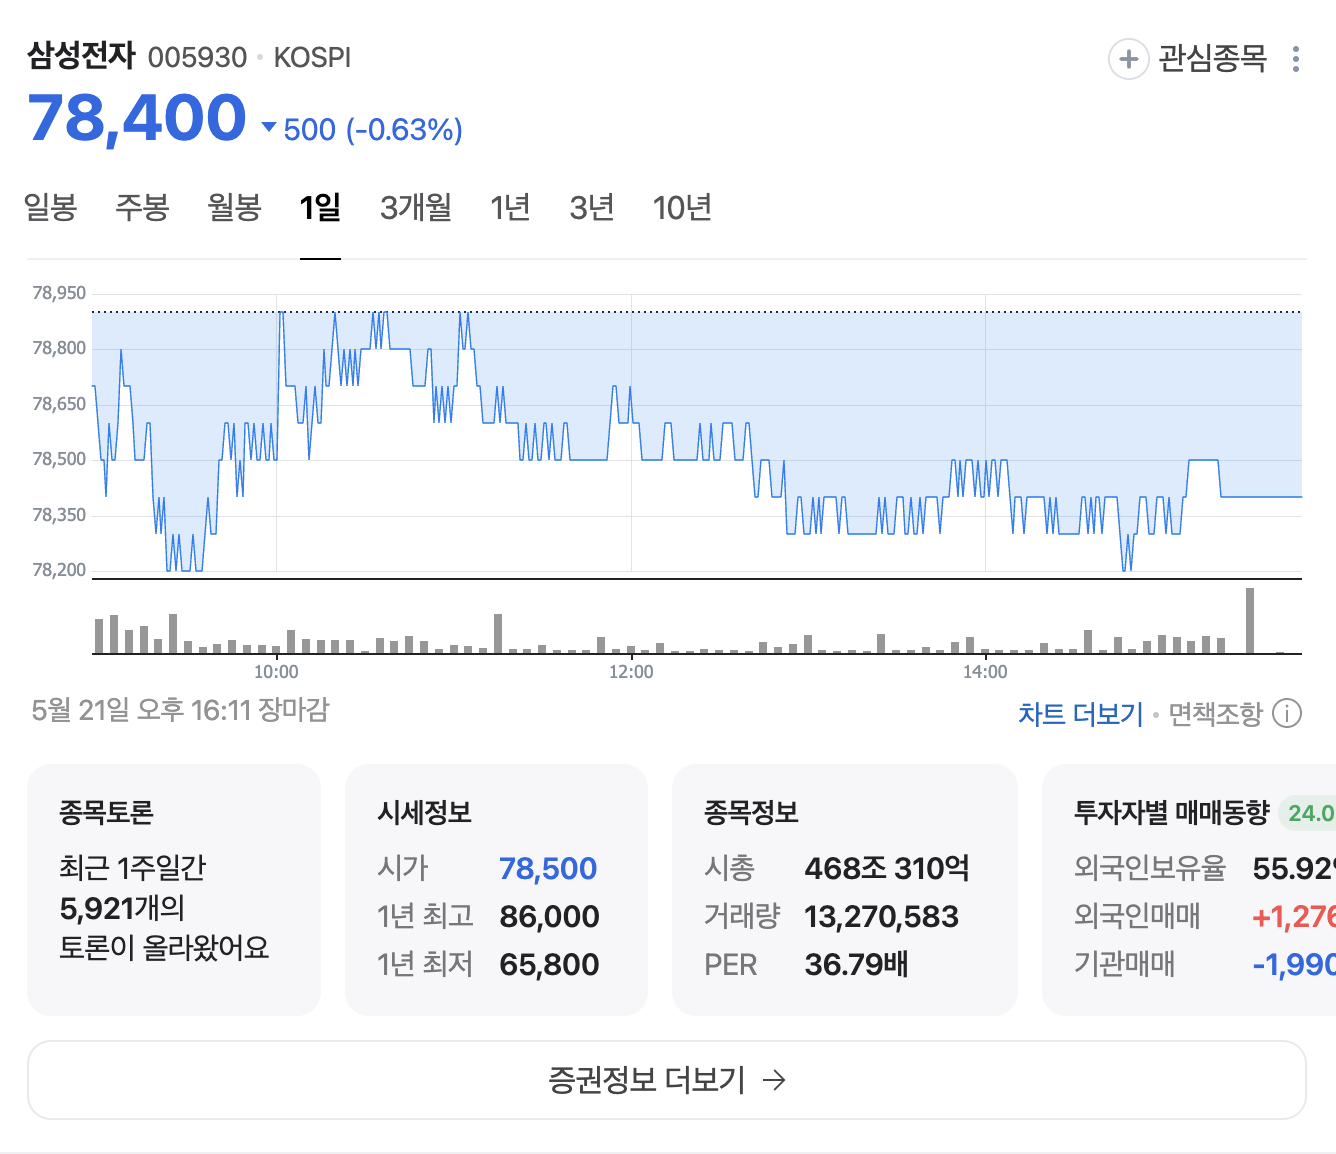Open the 종목정보 card
The image size is (1336, 1154).
click(x=845, y=890)
